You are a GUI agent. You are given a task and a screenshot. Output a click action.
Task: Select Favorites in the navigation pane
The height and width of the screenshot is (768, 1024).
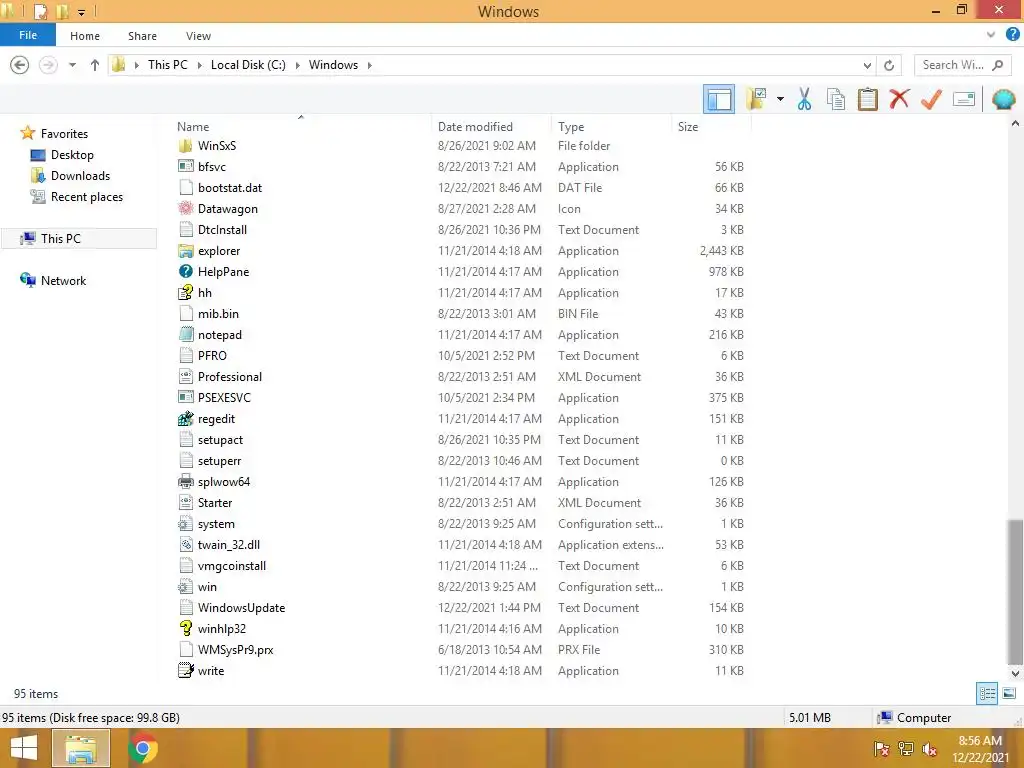pos(64,133)
